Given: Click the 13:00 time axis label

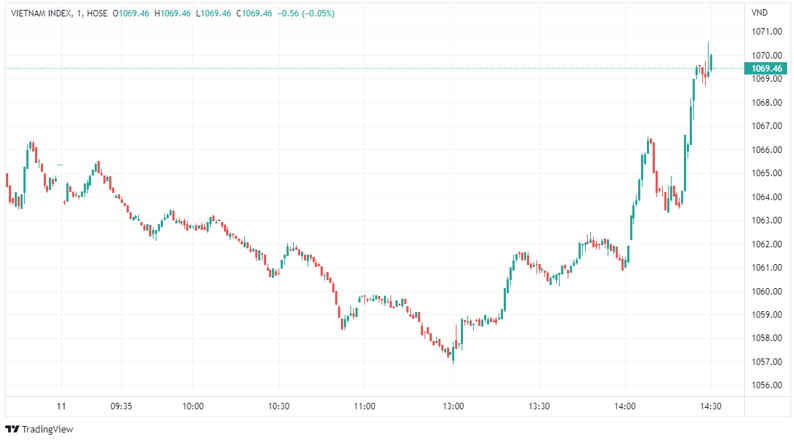Looking at the screenshot, I should pyautogui.click(x=453, y=407).
